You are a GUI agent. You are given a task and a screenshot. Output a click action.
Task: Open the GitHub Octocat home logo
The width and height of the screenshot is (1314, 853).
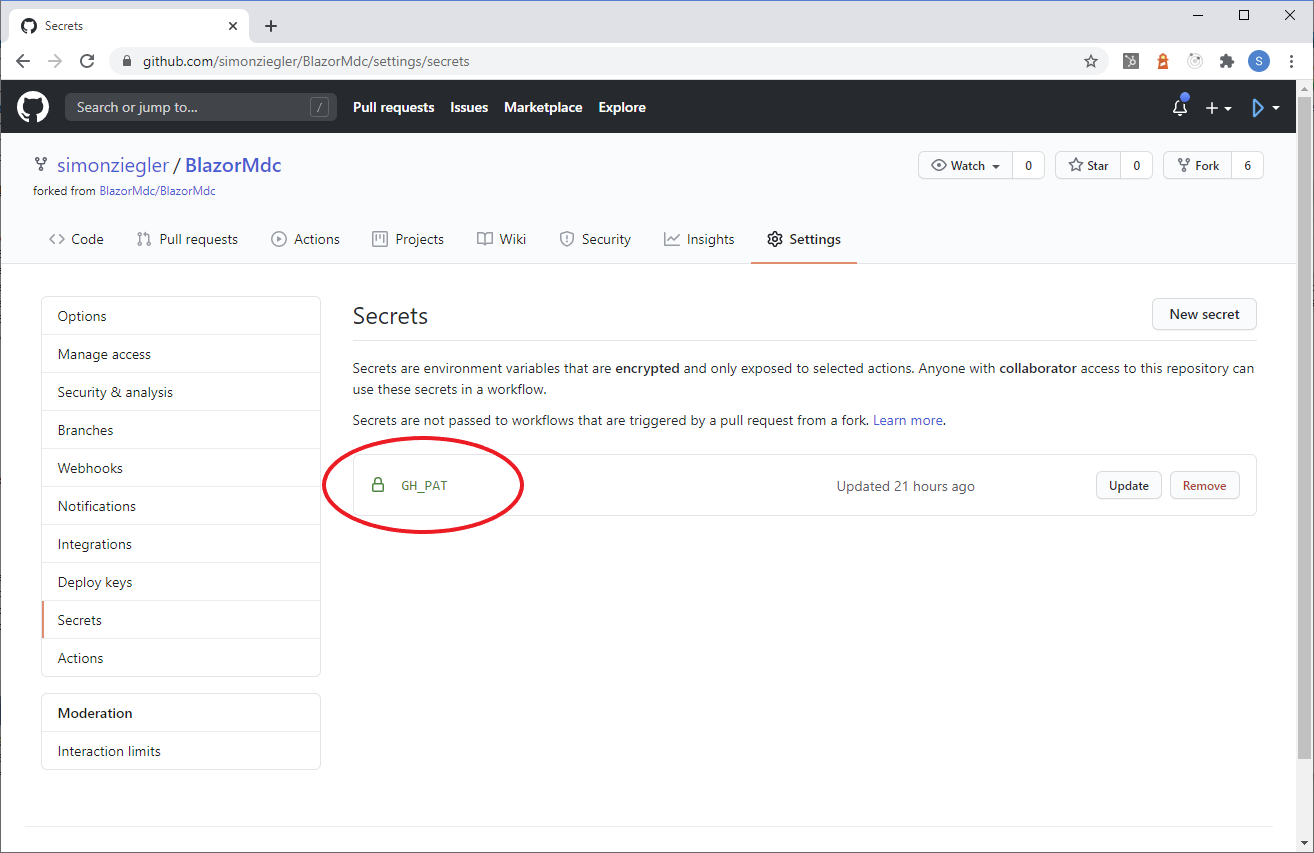(x=33, y=107)
